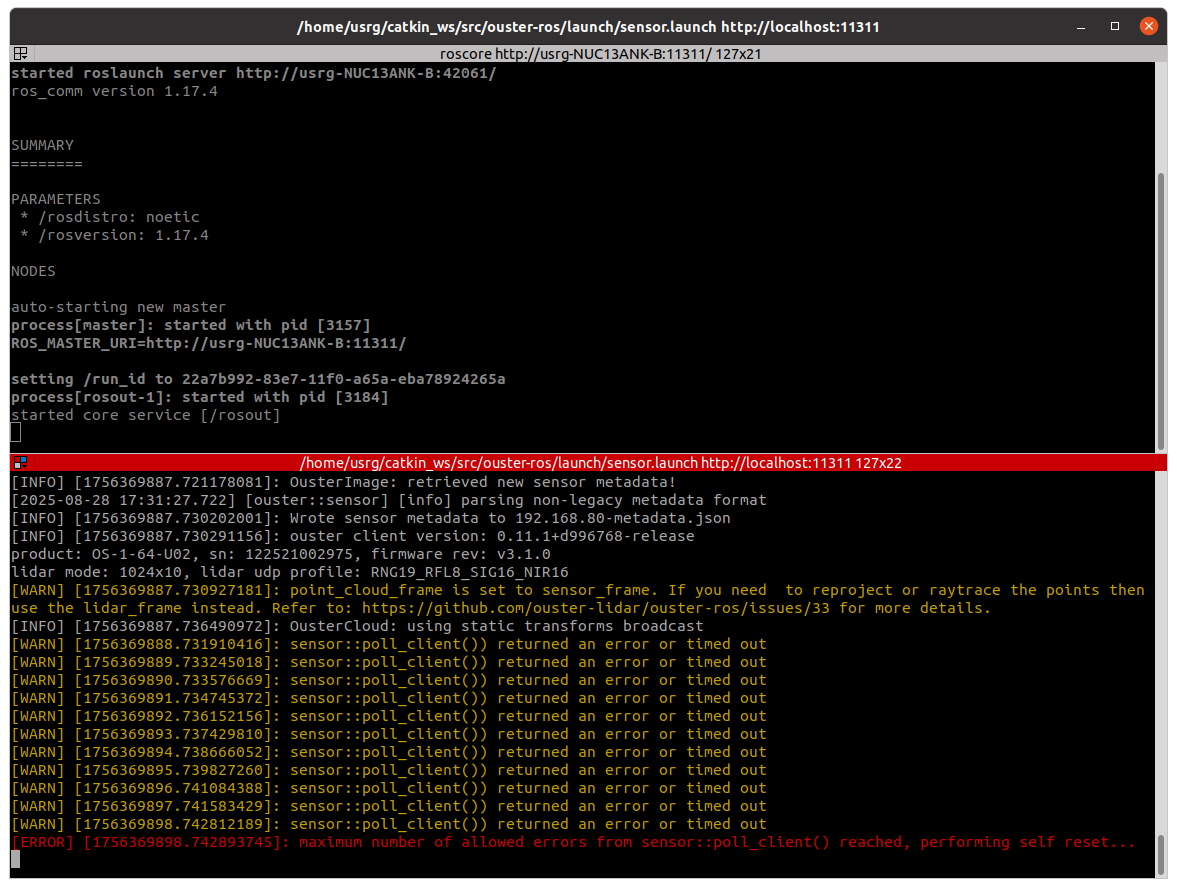Click WARN line timestamped 1756369891.734745372
The image size is (1177, 888).
tap(389, 698)
